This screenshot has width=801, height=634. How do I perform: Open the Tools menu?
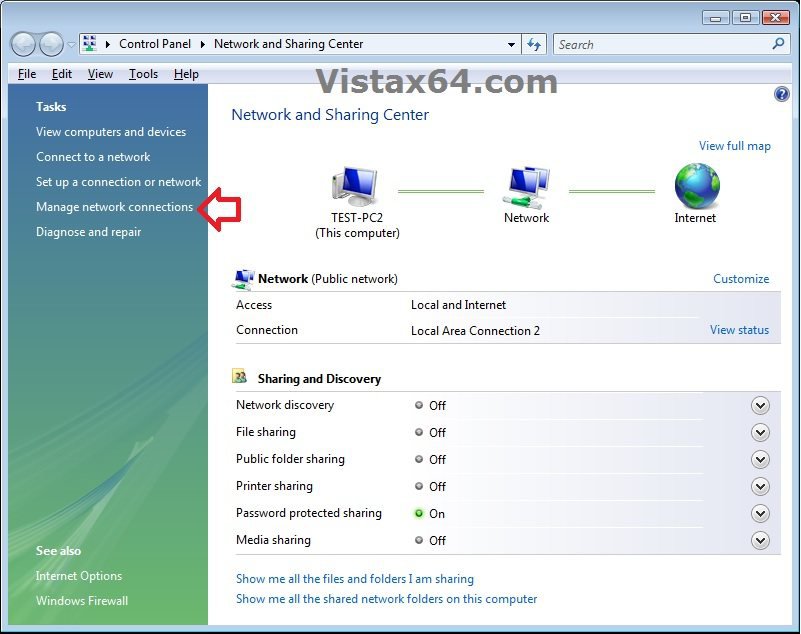[x=143, y=73]
